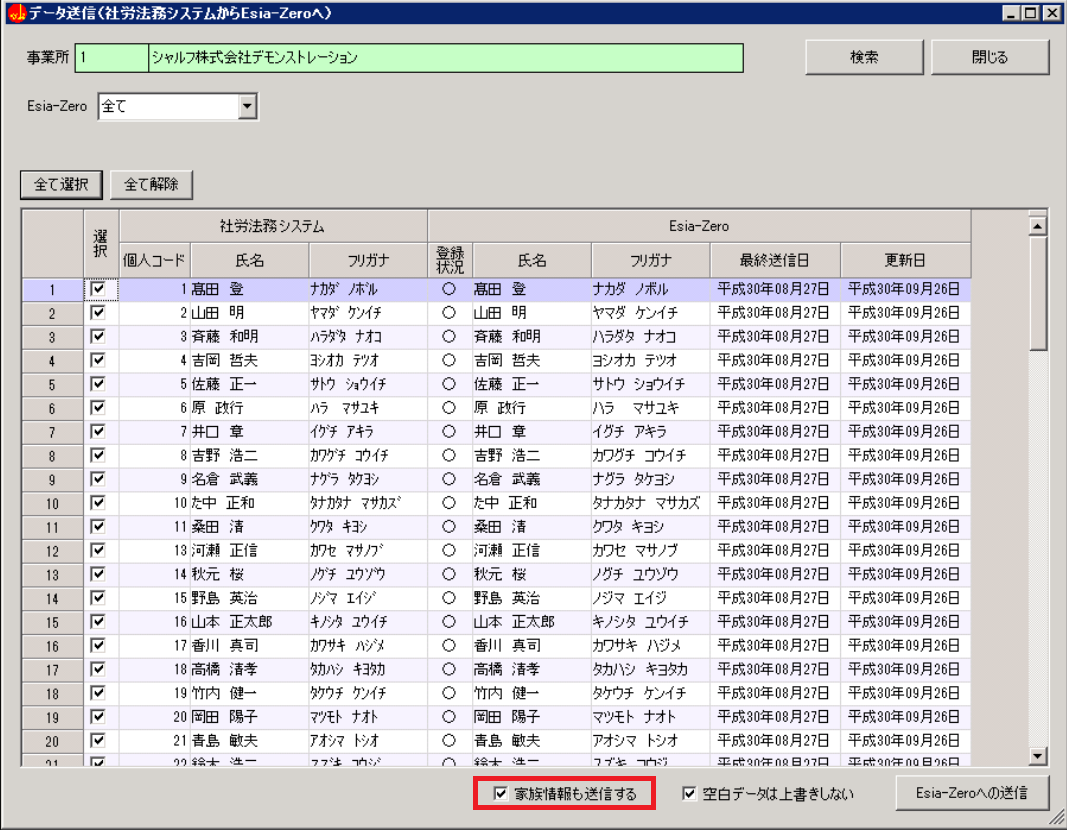1067x830 pixels.
Task: Click the scrollbar up arrow of the table
Action: tap(1037, 226)
